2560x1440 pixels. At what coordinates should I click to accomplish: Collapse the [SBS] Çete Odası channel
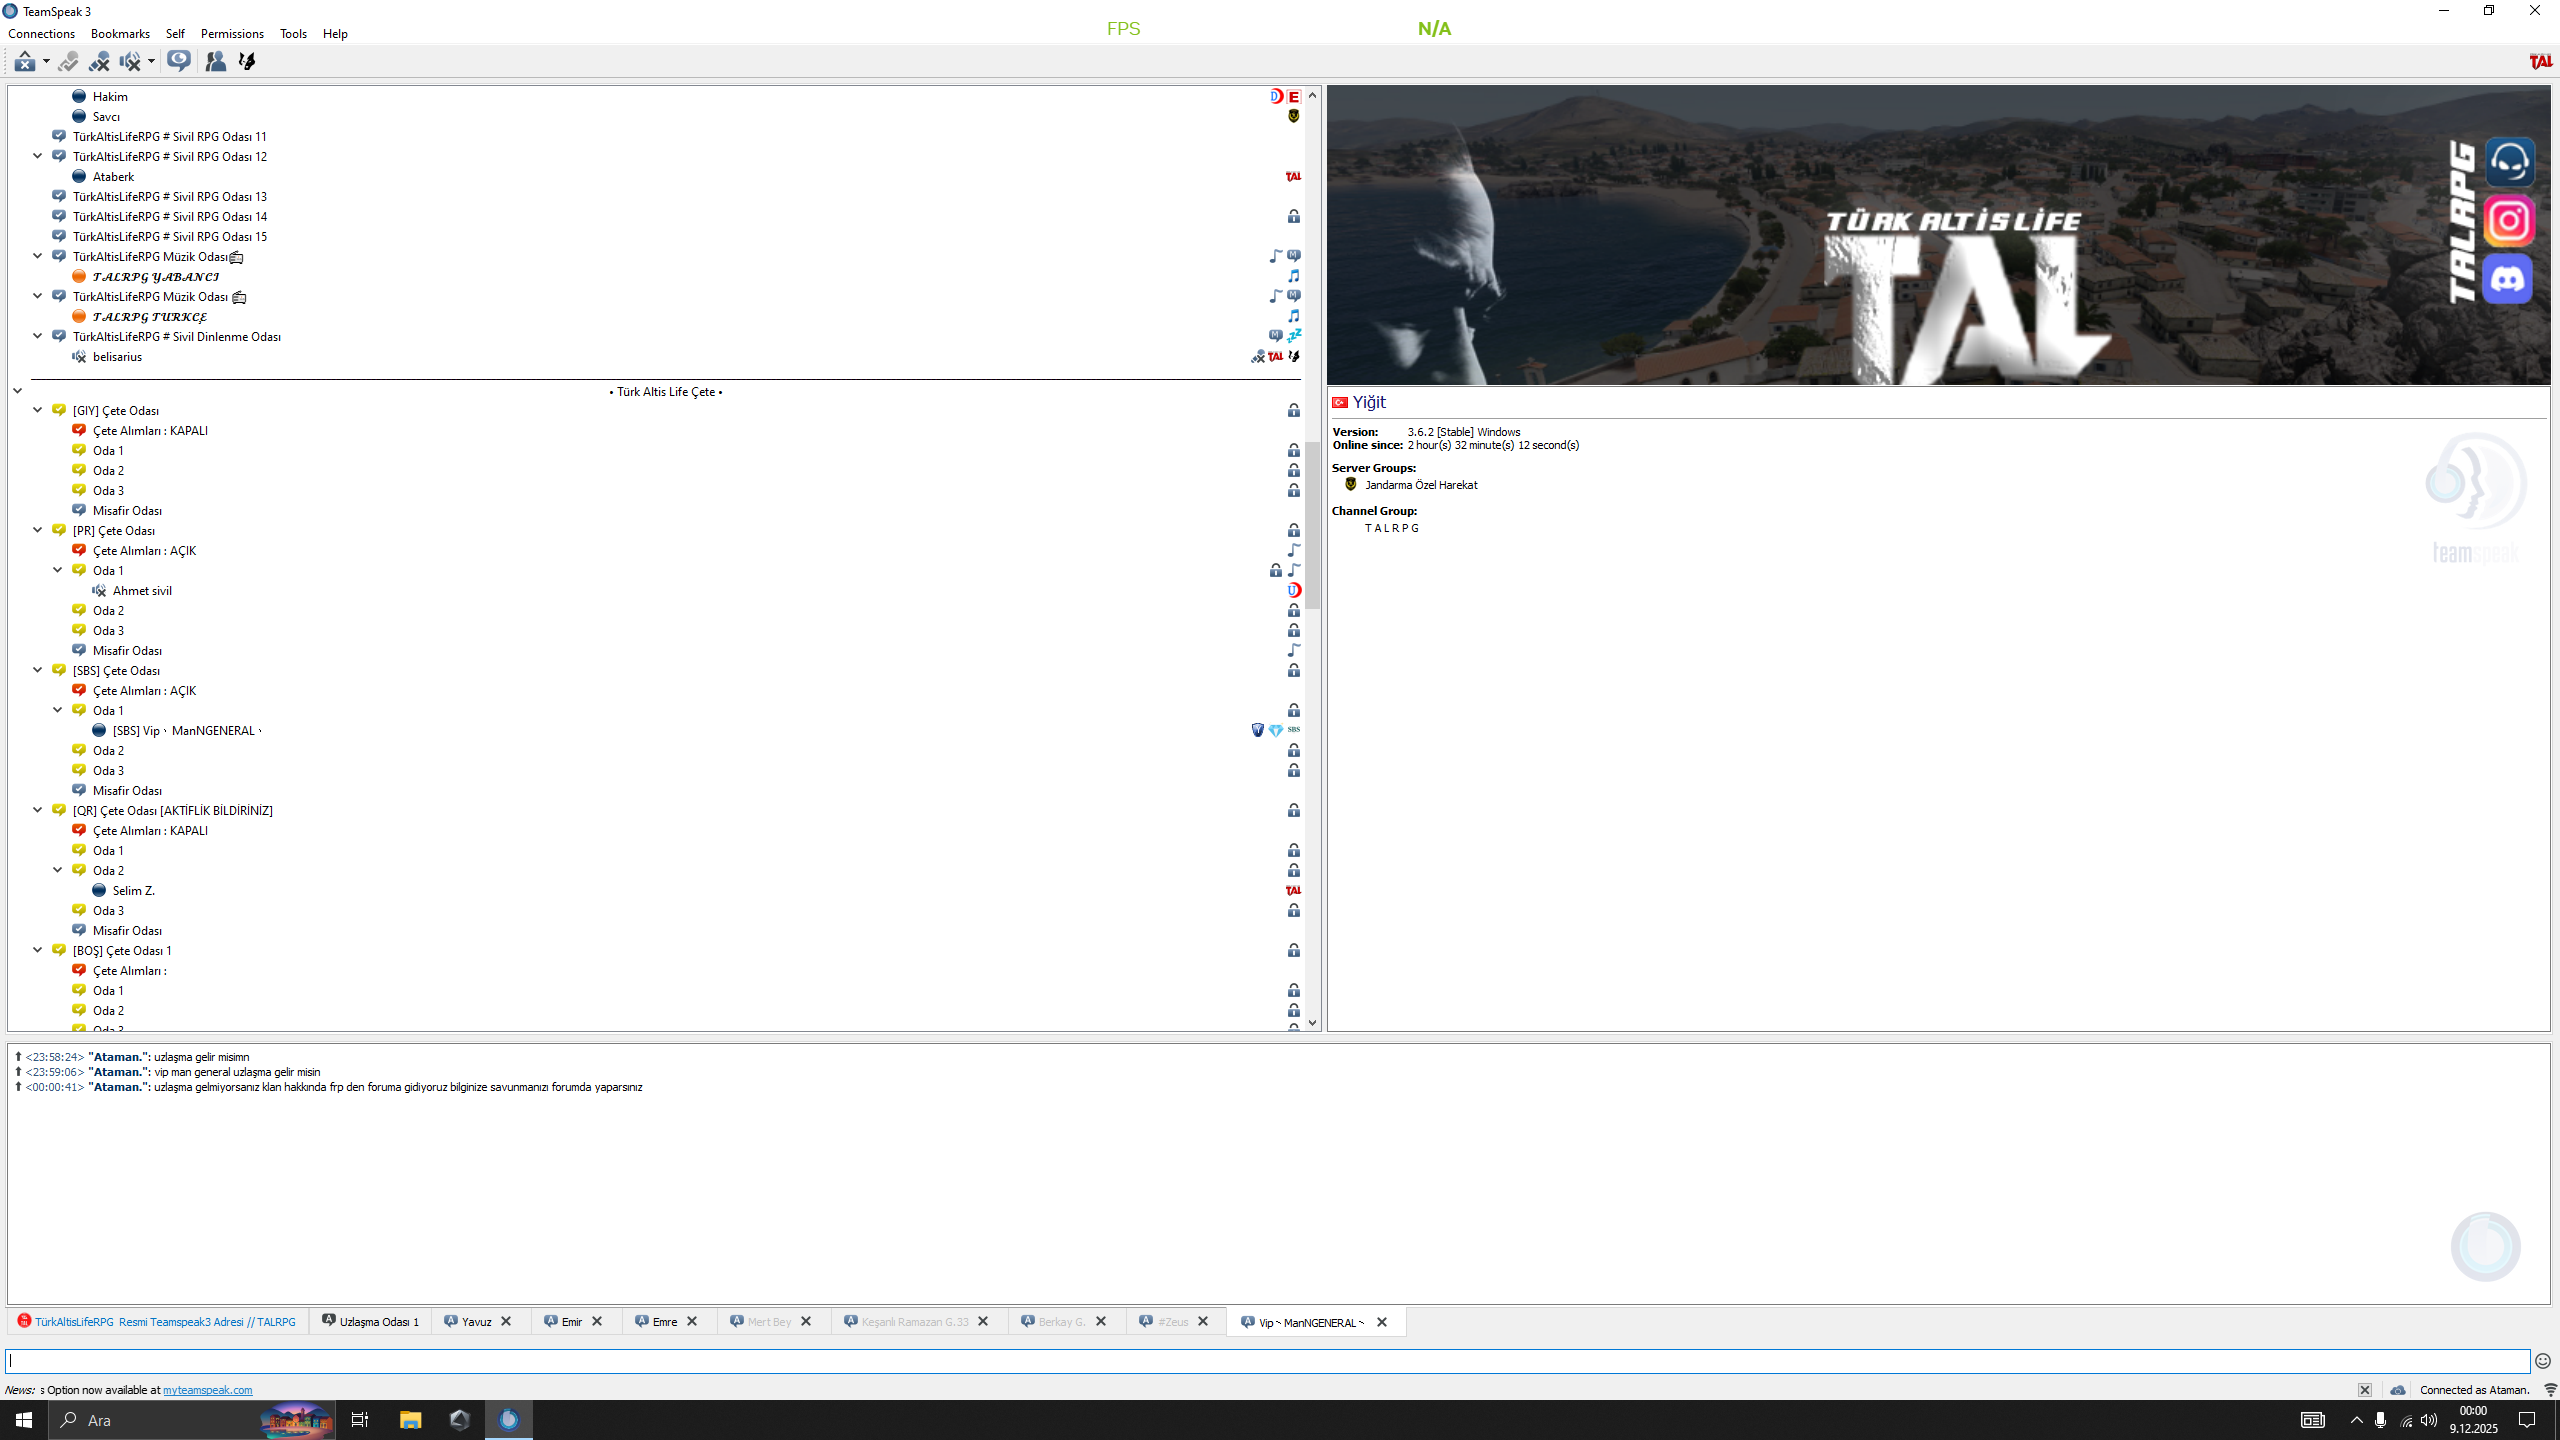(x=38, y=670)
